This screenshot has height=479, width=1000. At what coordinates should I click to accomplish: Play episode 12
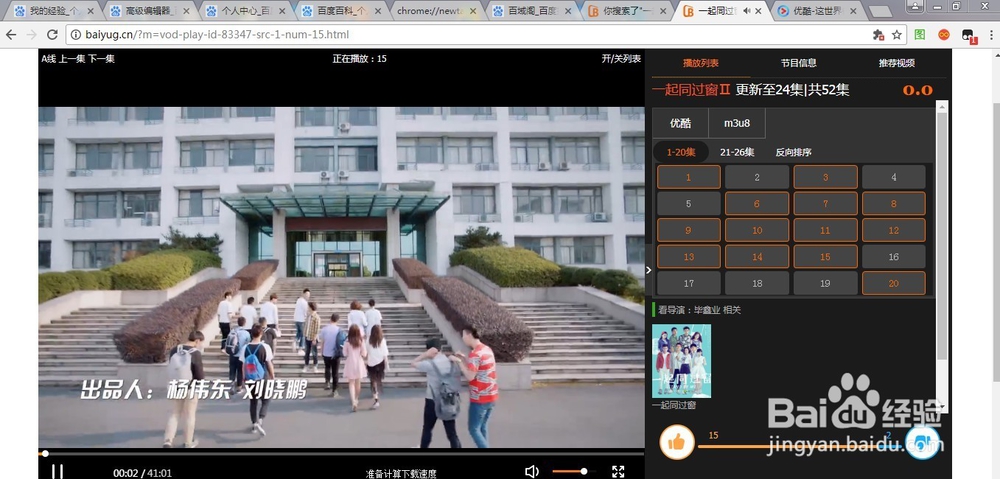(x=893, y=230)
